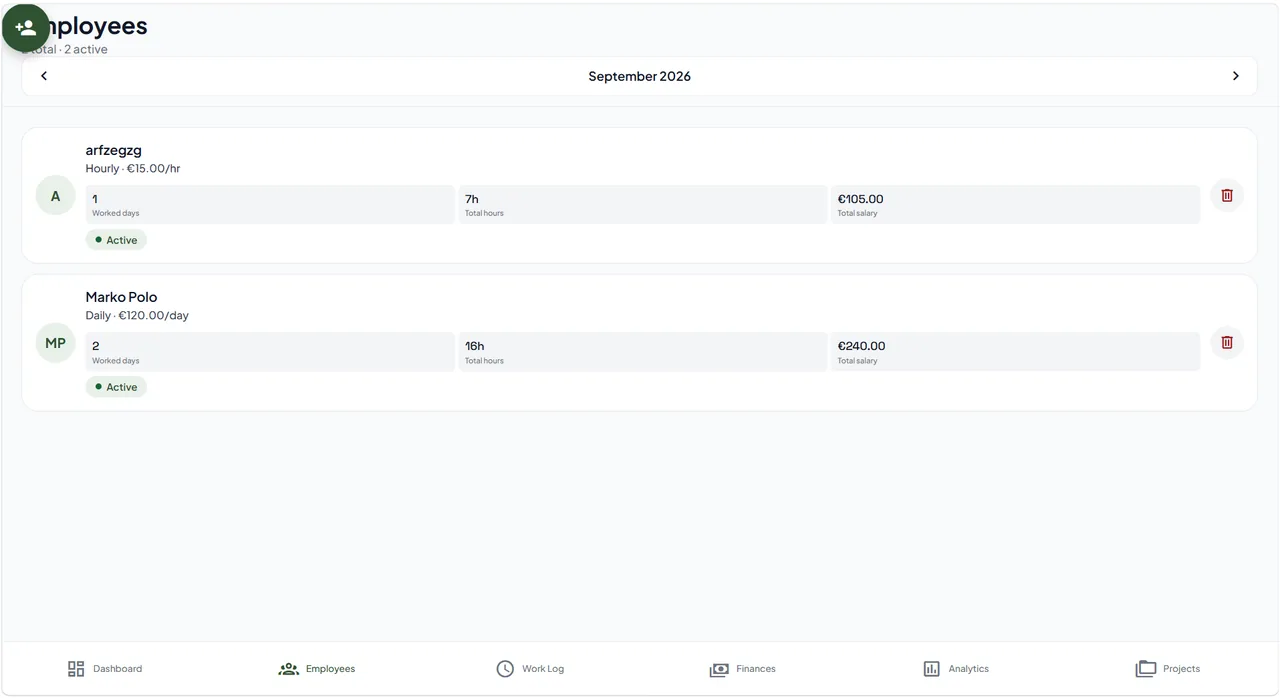The height and width of the screenshot is (698, 1280).
Task: Click Marko Polo's worked days box showing 2
Action: [x=270, y=352]
